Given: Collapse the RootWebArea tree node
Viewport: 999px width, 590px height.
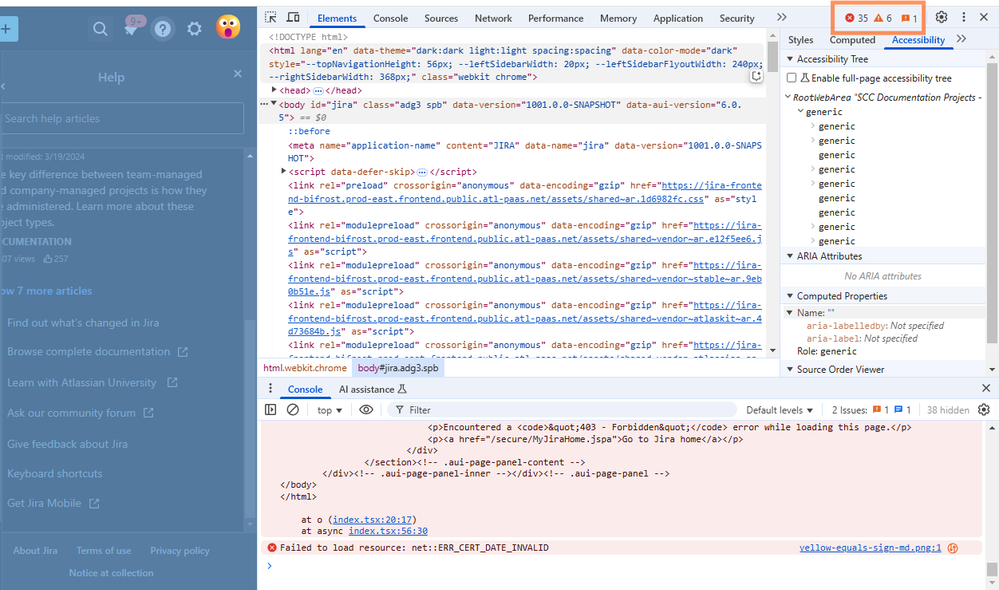Looking at the screenshot, I should click(787, 97).
